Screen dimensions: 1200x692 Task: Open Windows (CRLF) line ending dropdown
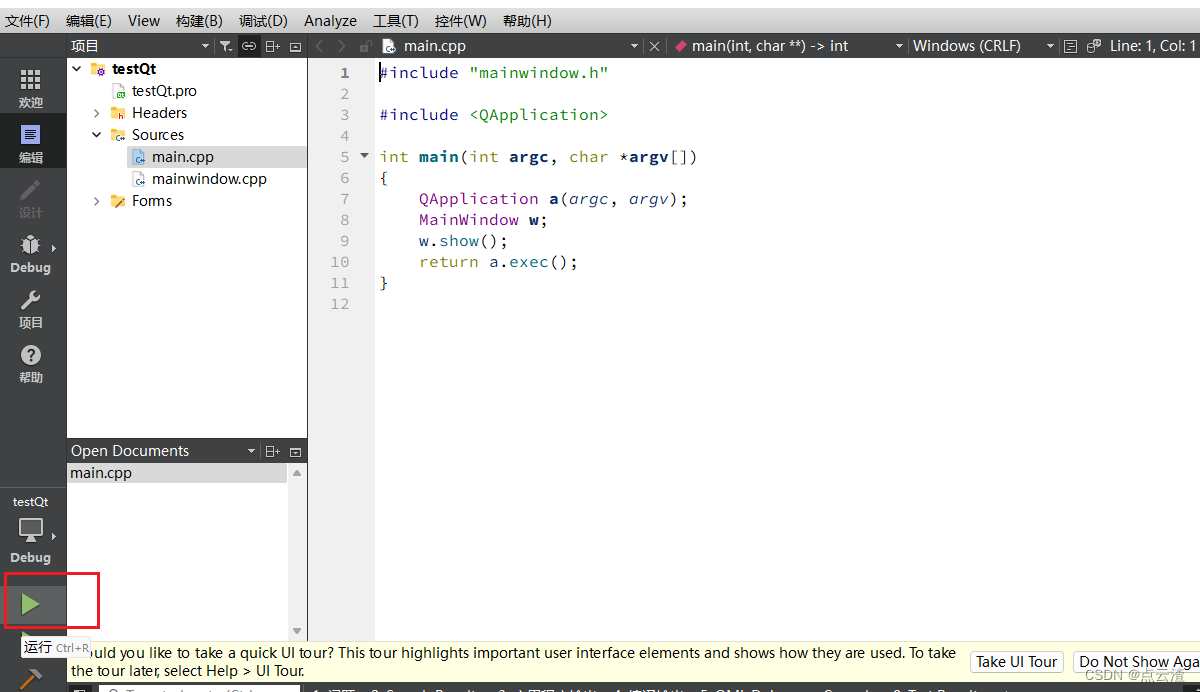coord(983,46)
